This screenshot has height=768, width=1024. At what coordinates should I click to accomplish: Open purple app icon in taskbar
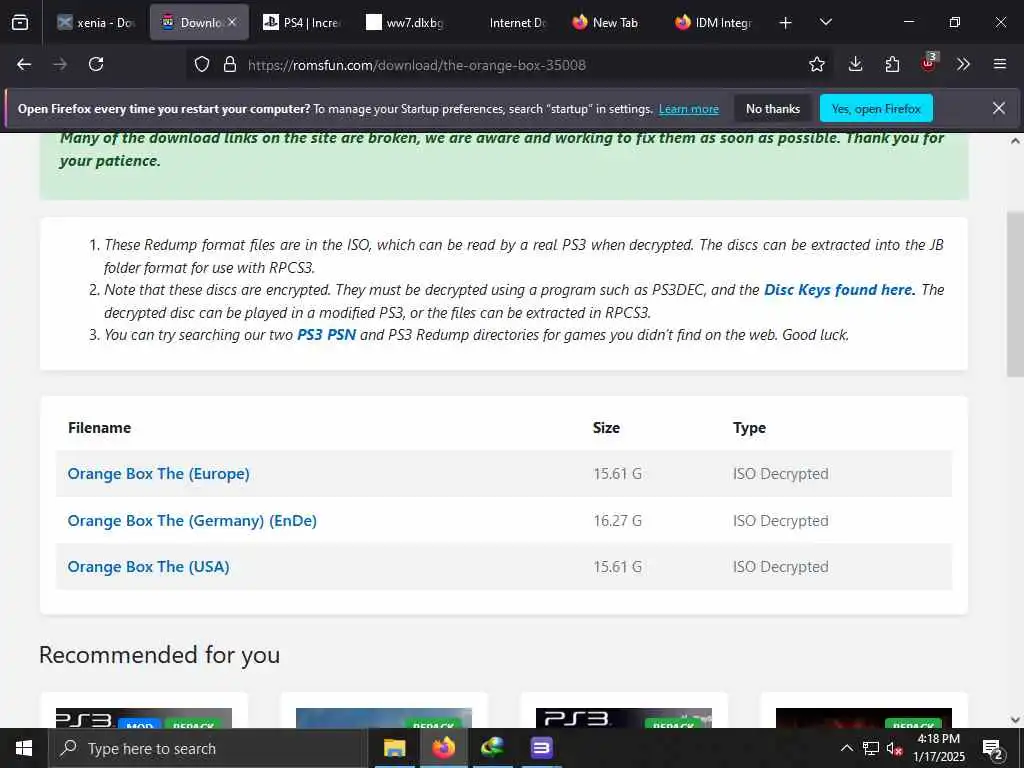[541, 748]
